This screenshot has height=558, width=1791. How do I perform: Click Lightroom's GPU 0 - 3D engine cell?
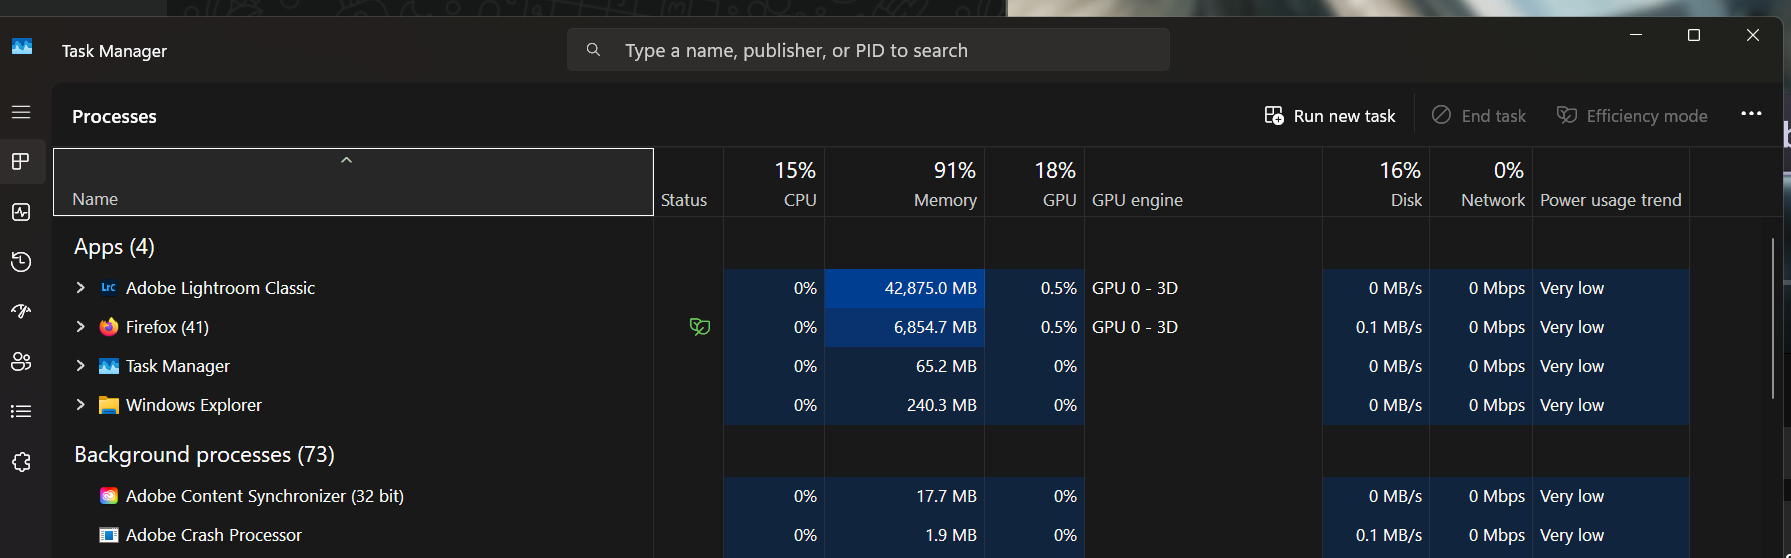coord(1203,288)
